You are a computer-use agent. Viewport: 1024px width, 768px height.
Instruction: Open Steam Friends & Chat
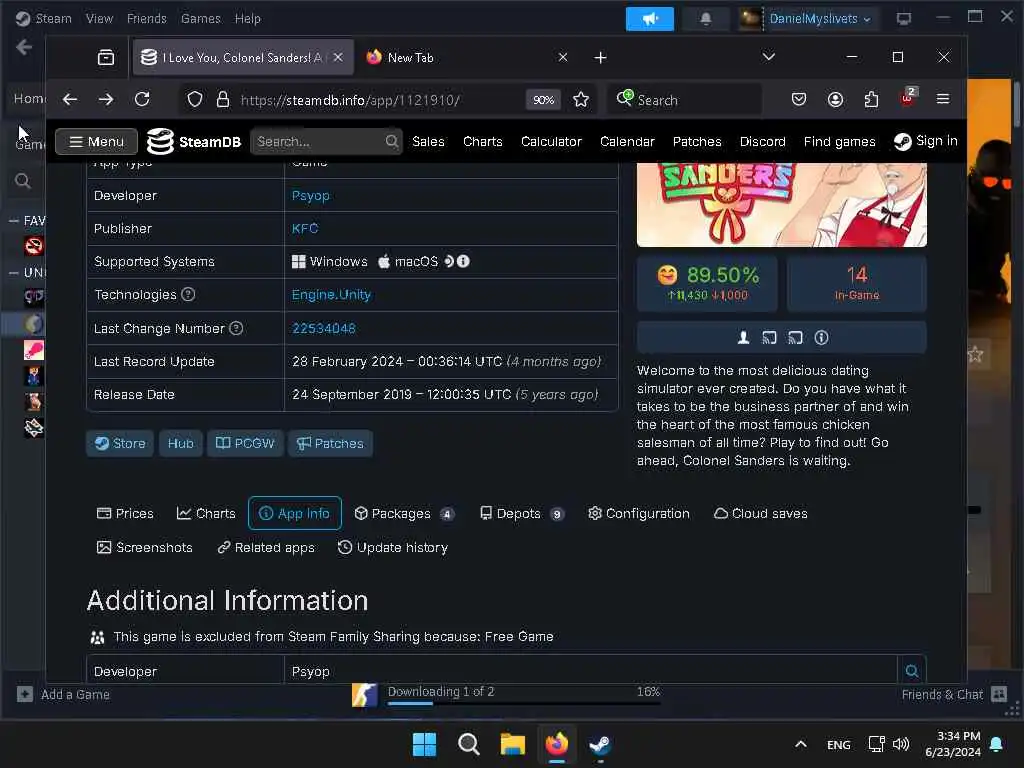(x=954, y=694)
